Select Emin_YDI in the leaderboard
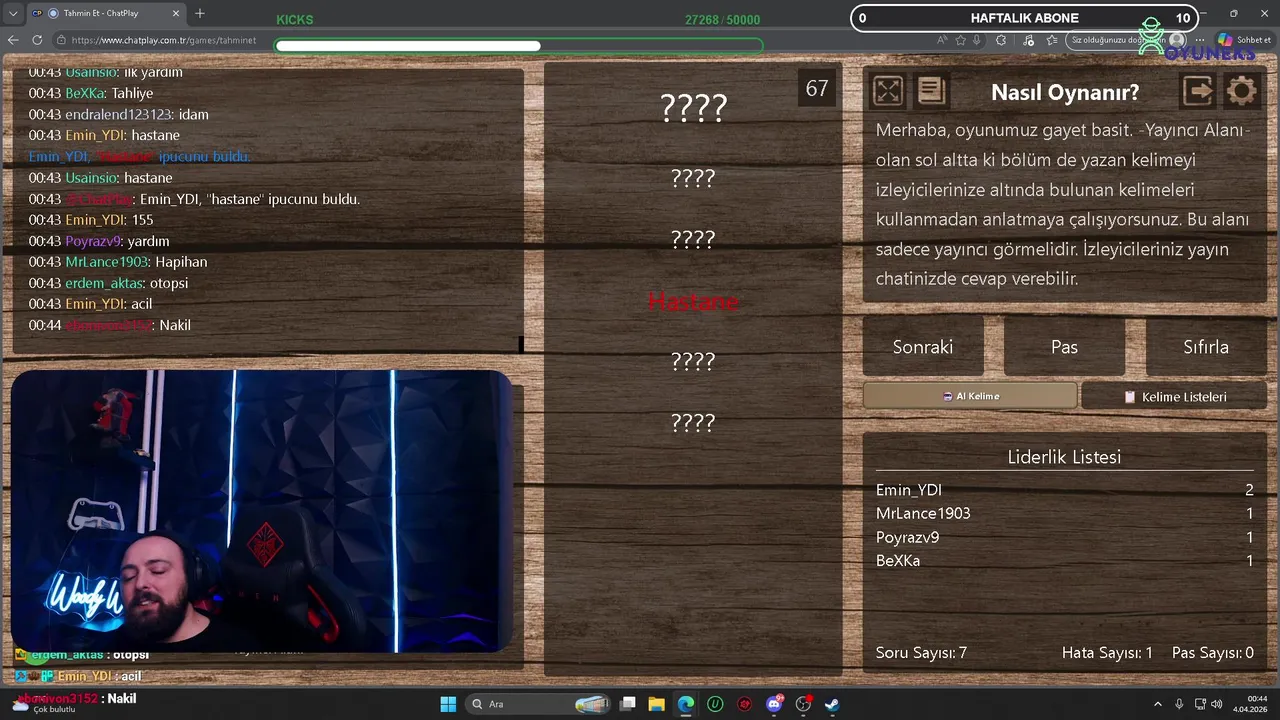The height and width of the screenshot is (720, 1280). coord(908,490)
